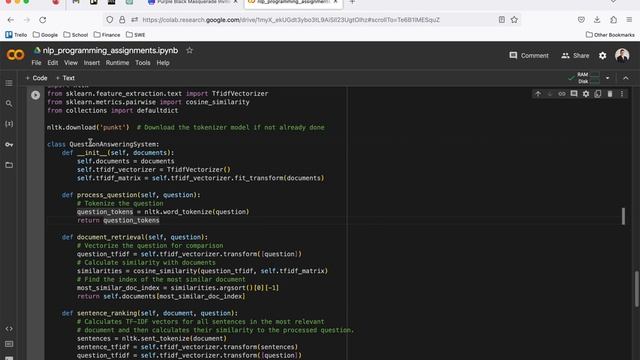
Task: Focus the browser URL address bar
Action: [291, 20]
